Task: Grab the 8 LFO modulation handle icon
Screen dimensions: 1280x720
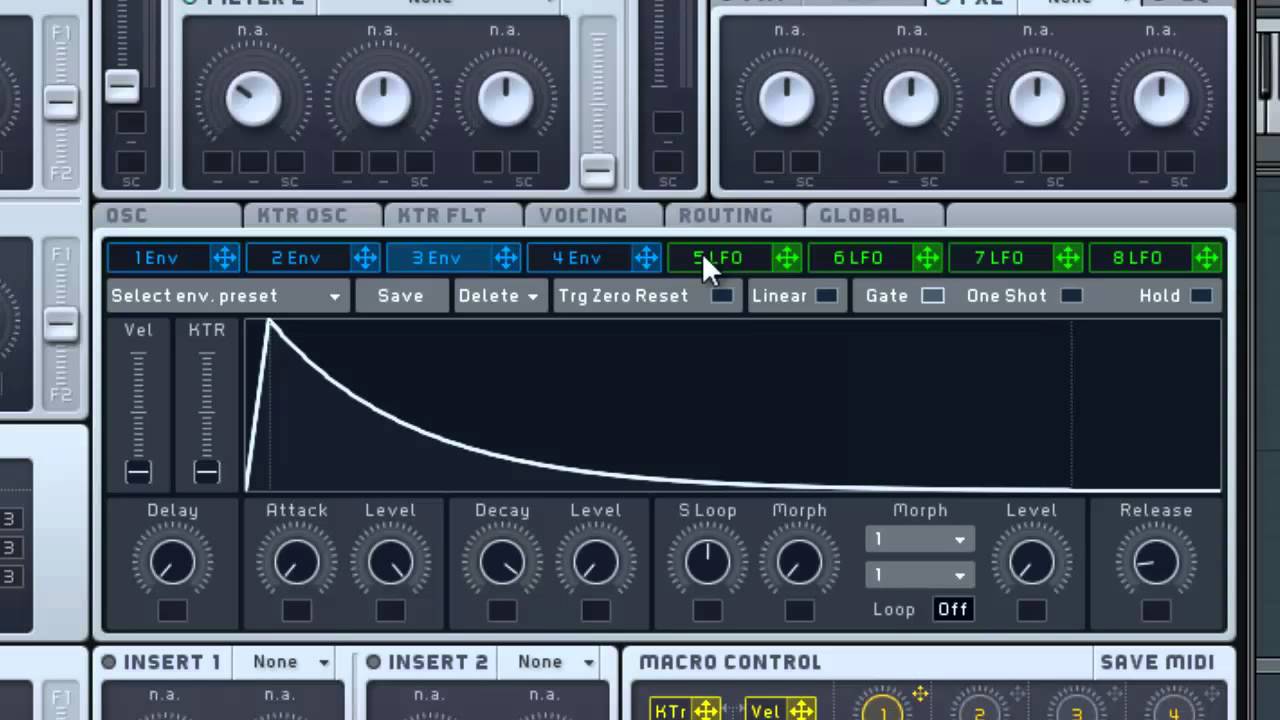Action: click(x=1207, y=258)
